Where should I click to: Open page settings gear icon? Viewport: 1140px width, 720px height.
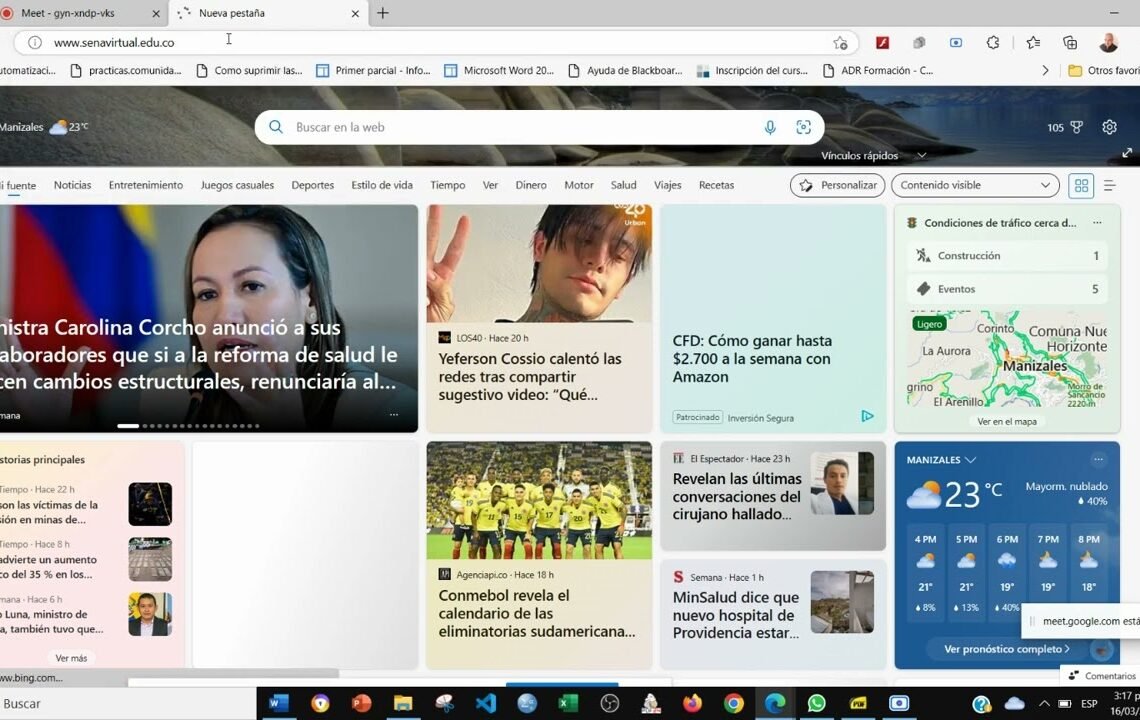pos(1109,127)
